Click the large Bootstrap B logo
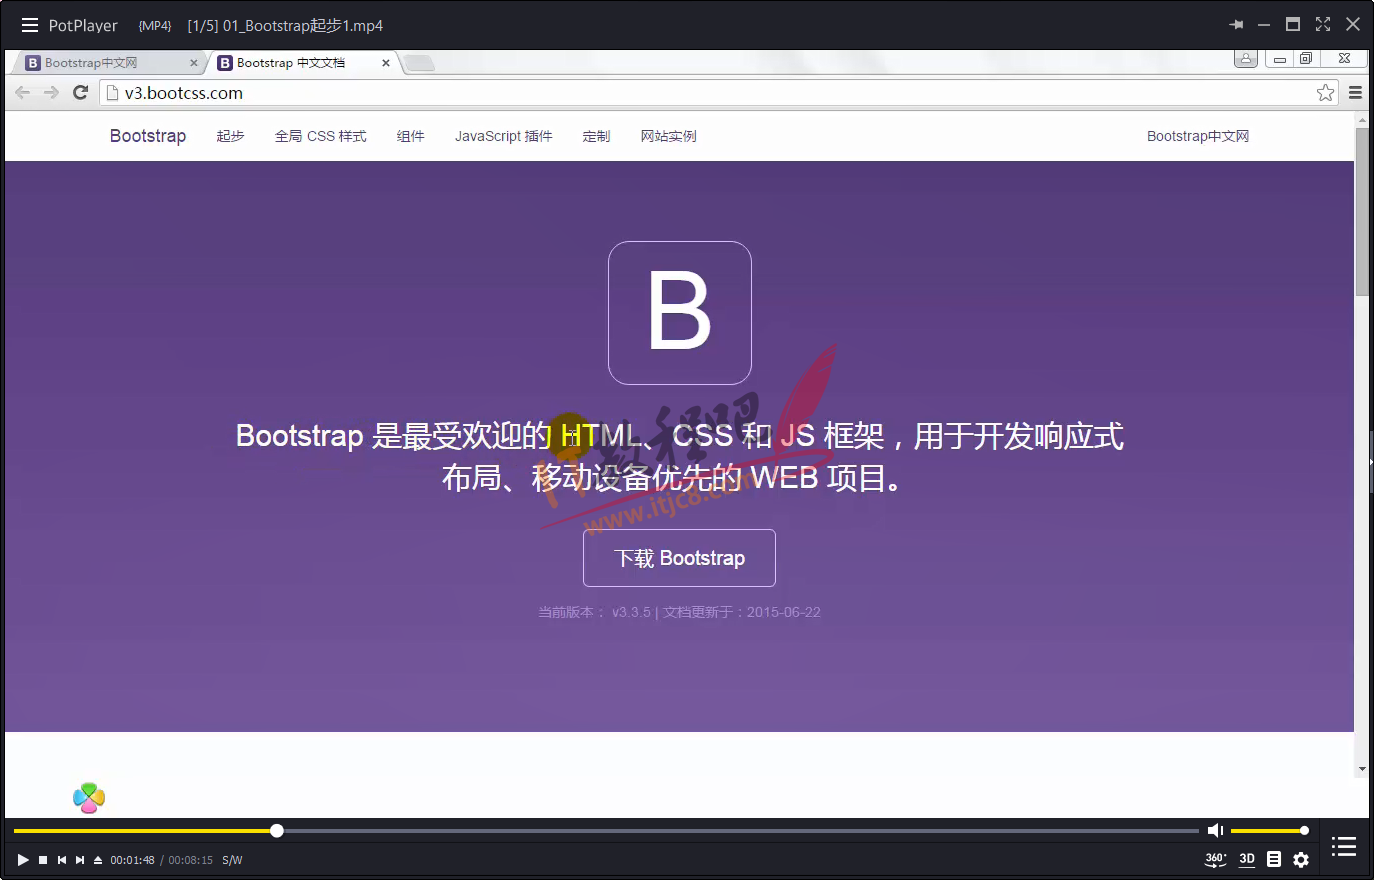The width and height of the screenshot is (1374, 880). tap(680, 313)
